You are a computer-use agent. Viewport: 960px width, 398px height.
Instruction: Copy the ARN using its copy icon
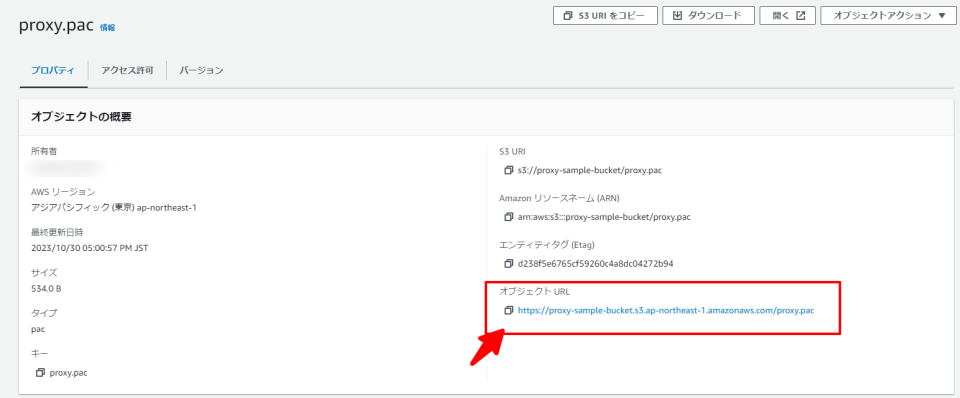[508, 217]
